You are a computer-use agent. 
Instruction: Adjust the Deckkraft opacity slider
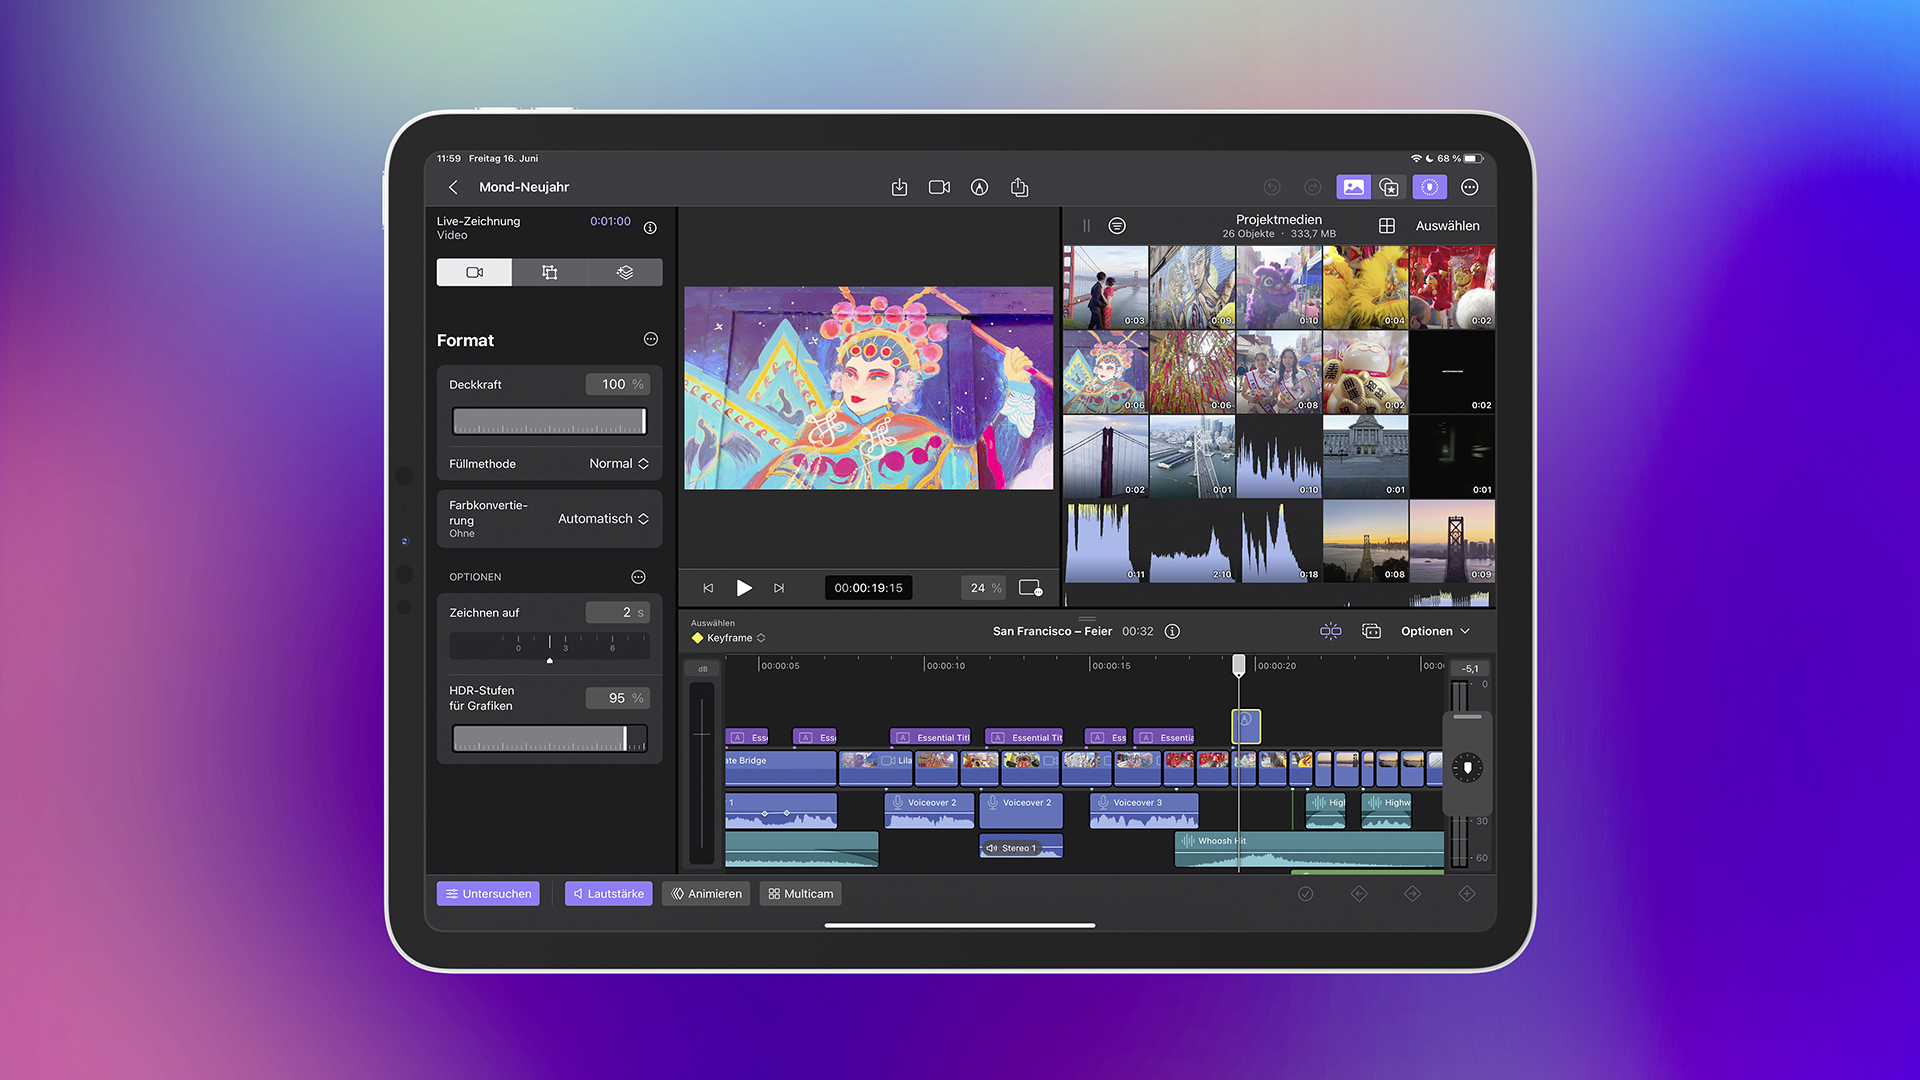[x=549, y=421]
